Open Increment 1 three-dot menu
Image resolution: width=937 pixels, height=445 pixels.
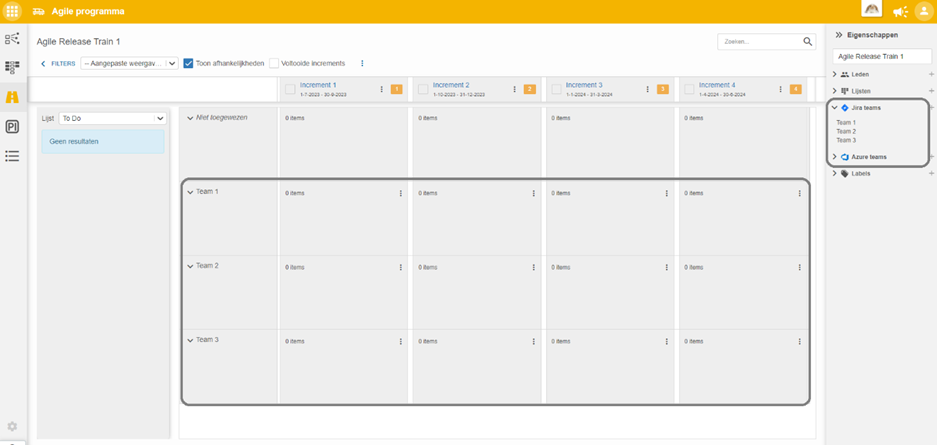381,89
